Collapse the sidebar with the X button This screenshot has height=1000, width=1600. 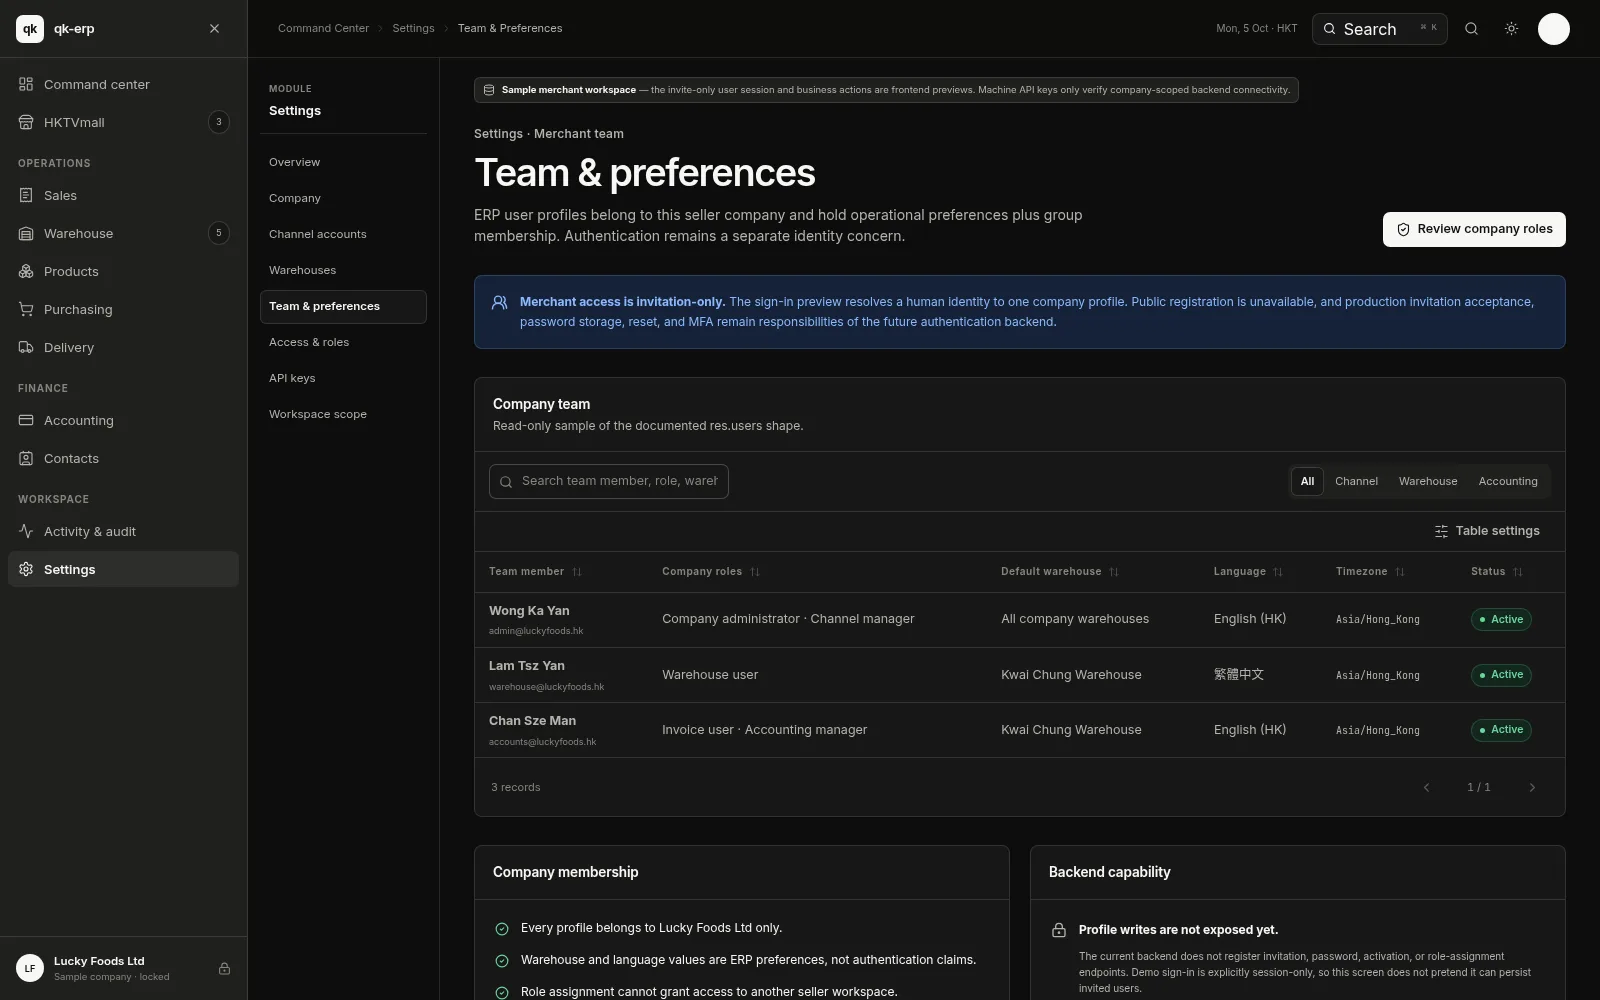(214, 29)
